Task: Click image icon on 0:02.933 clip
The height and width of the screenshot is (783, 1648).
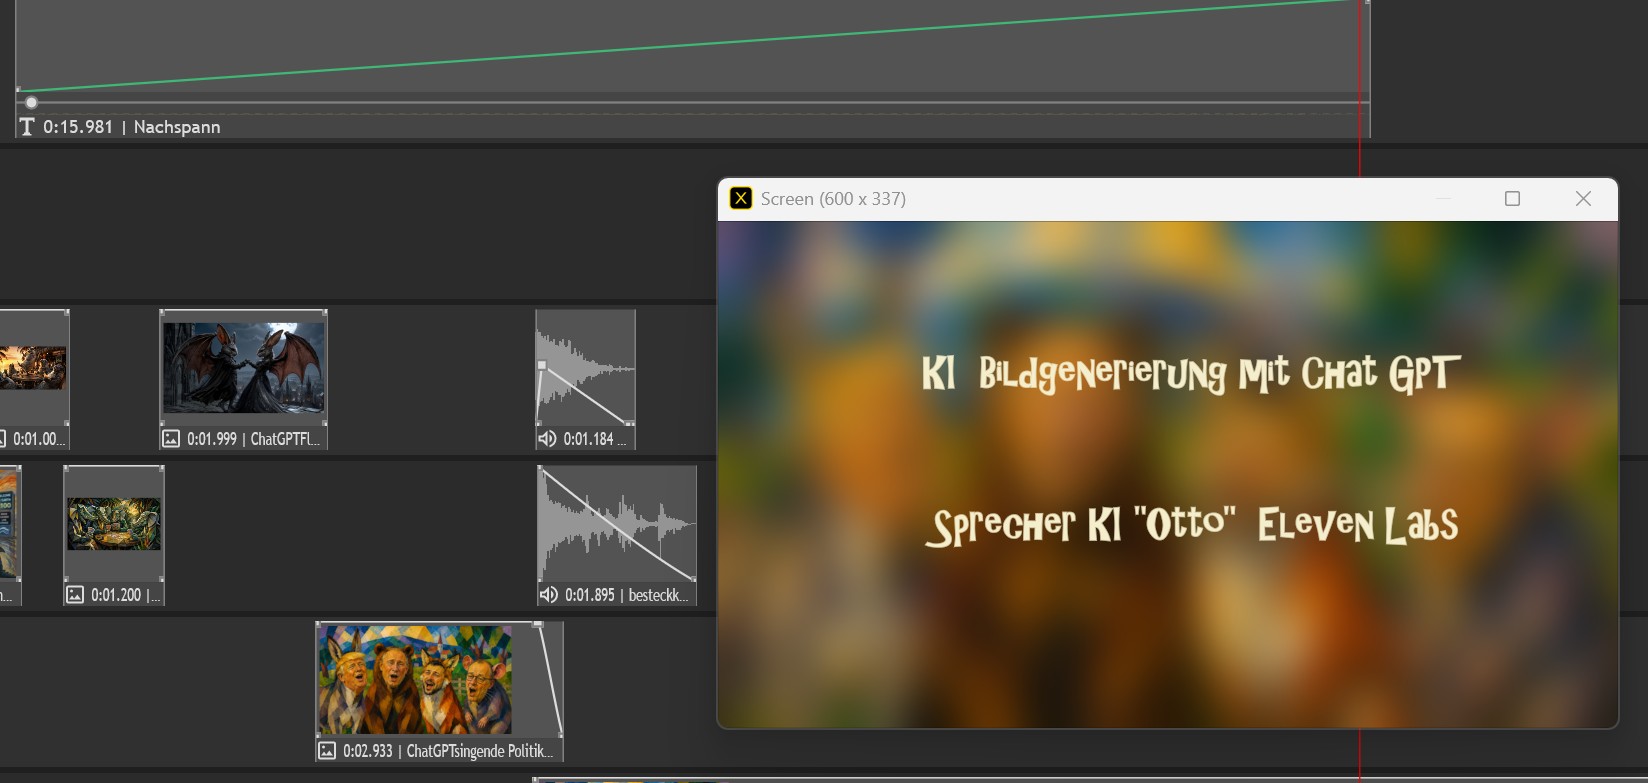Action: click(x=327, y=750)
